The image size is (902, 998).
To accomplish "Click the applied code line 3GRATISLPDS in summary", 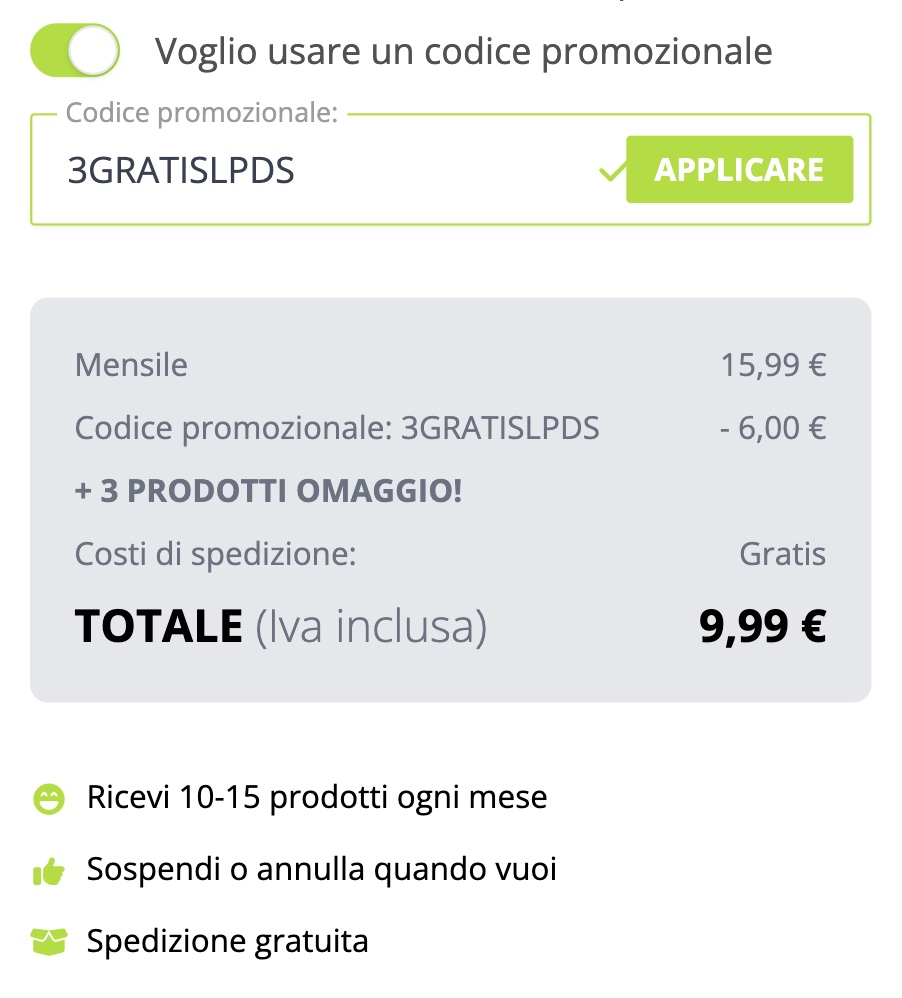I will coord(337,428).
